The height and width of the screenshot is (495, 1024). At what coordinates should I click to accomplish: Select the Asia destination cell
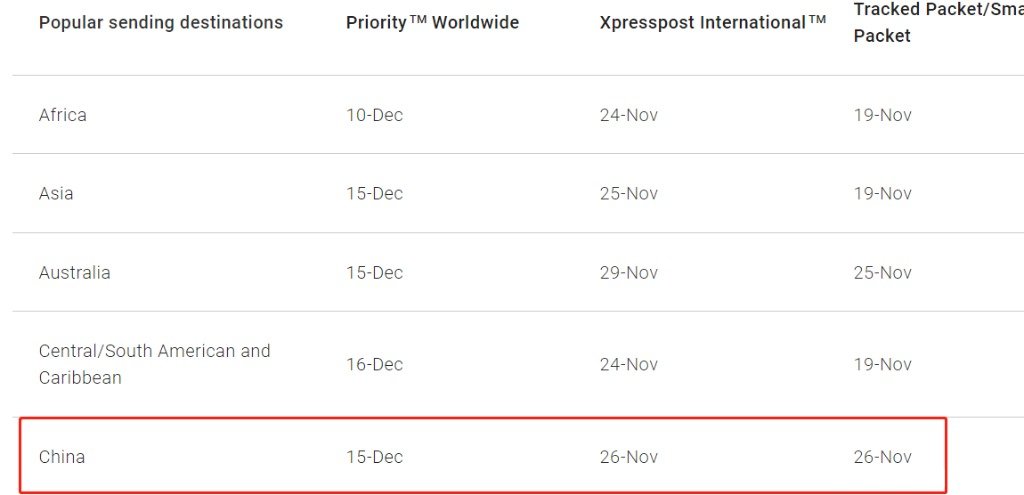[56, 193]
